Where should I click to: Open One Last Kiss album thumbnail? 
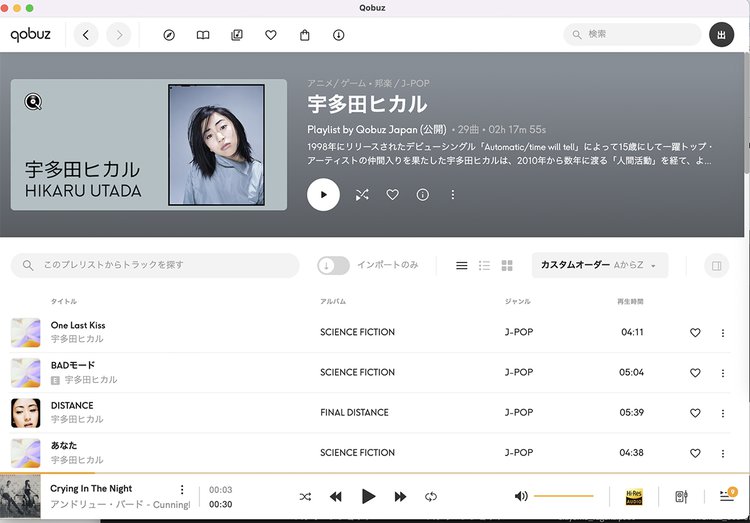(x=26, y=333)
